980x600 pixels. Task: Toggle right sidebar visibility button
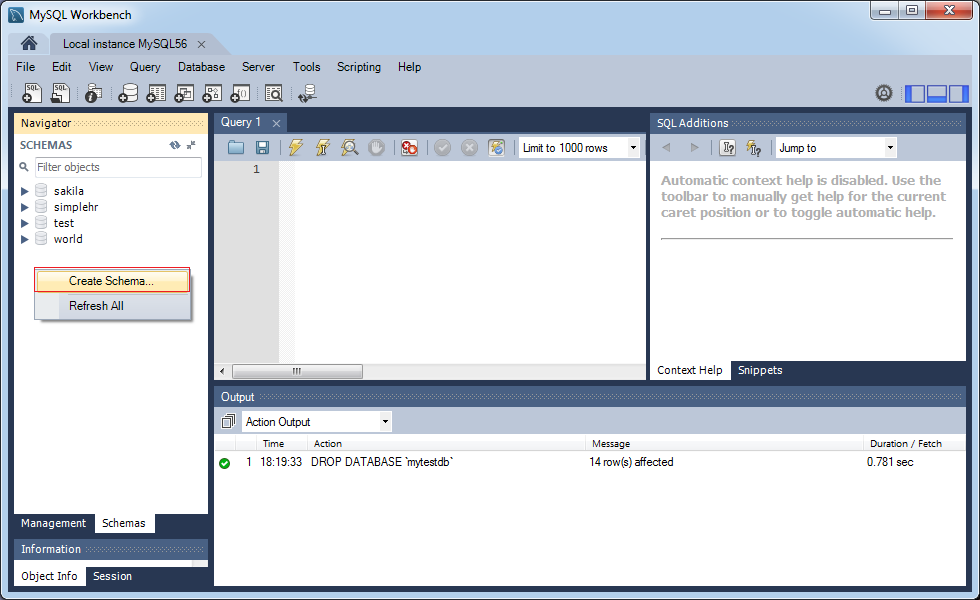tap(958, 94)
